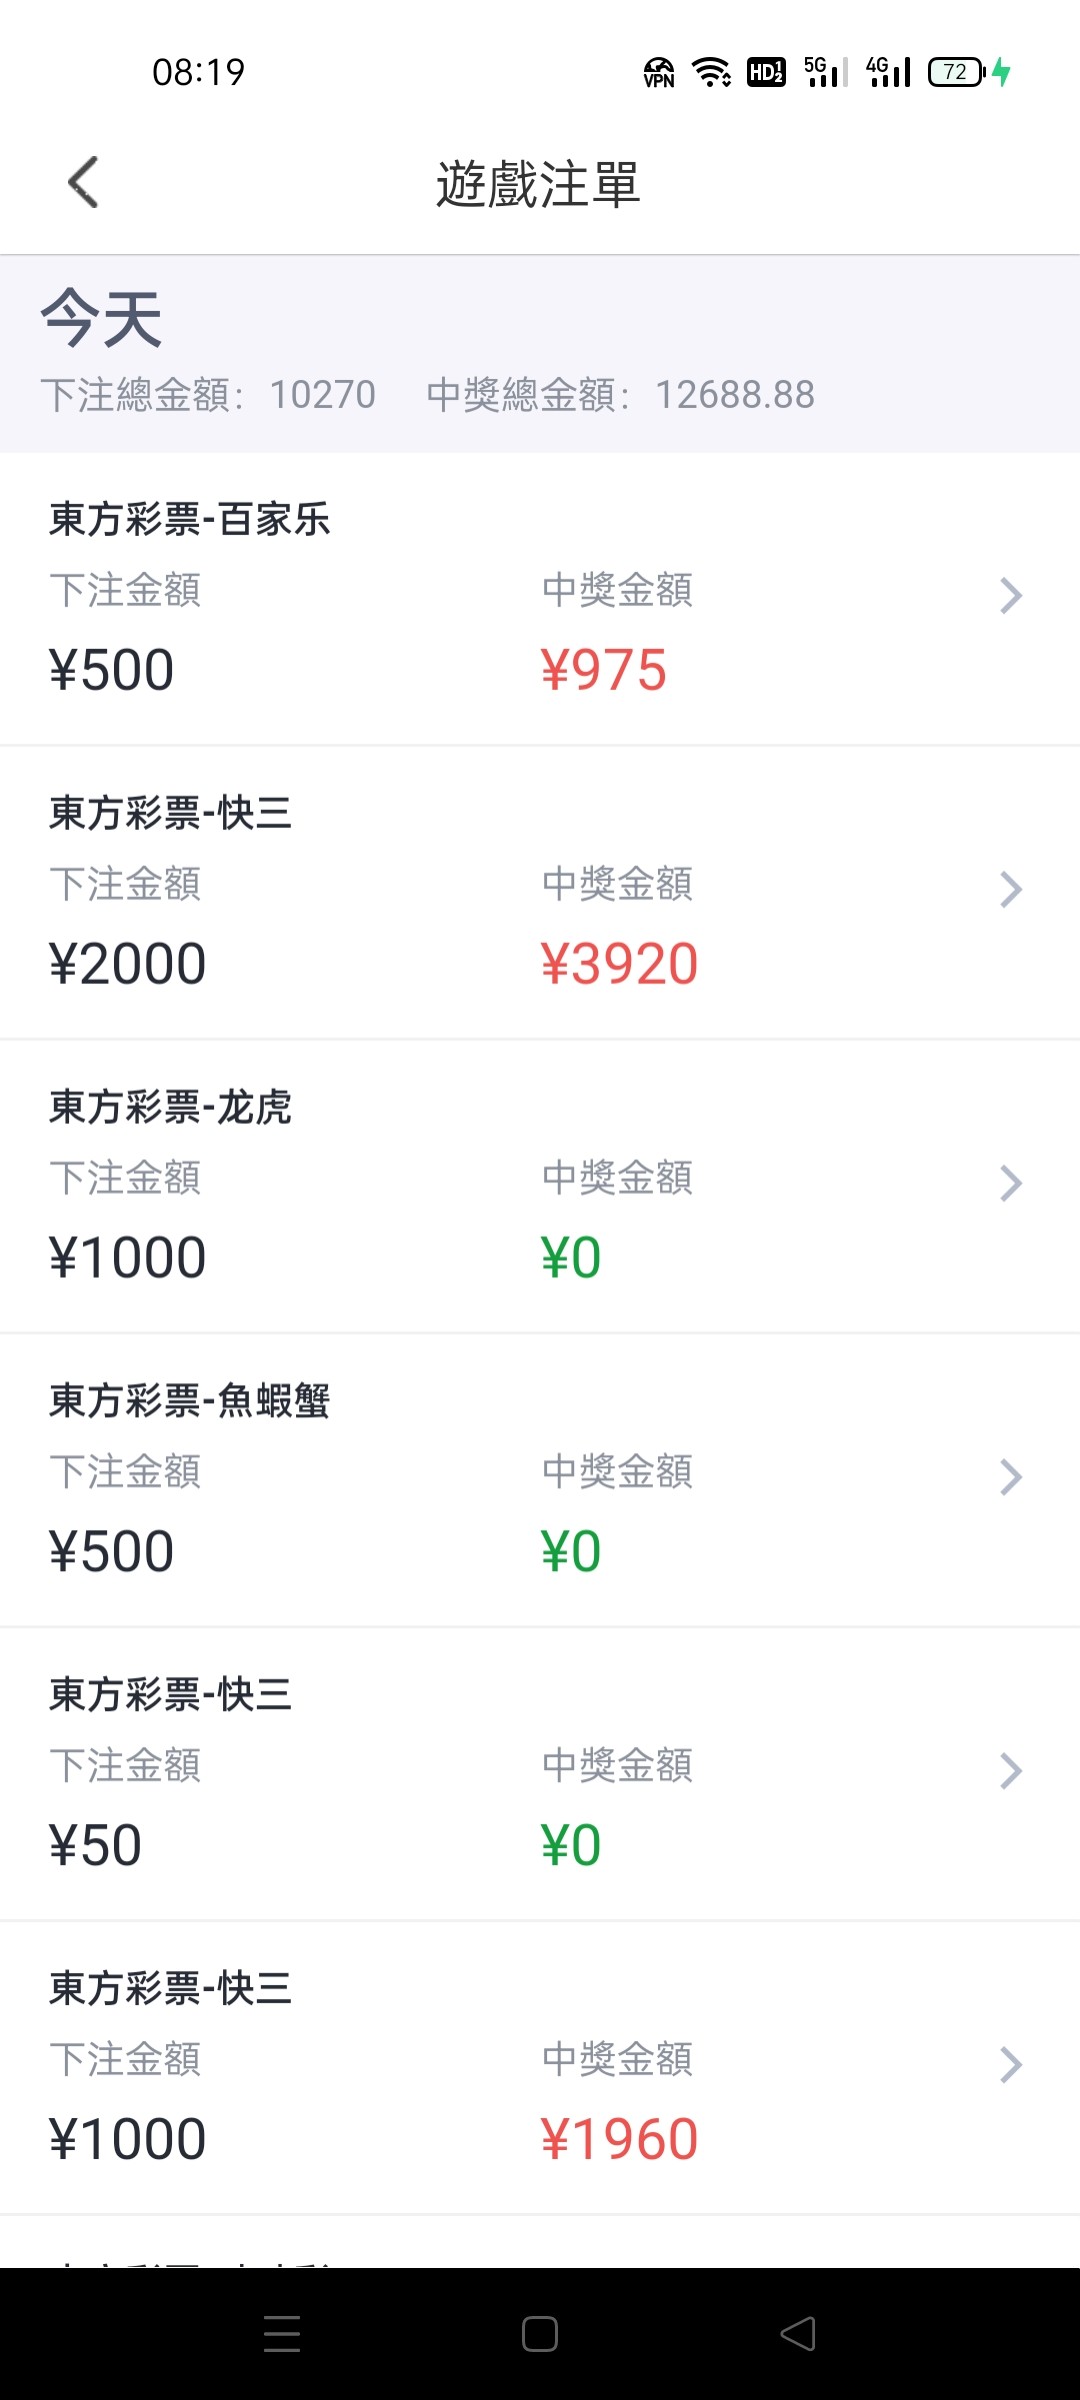Tap the Wi-Fi status icon
This screenshot has width=1080, height=2400.
pos(711,72)
